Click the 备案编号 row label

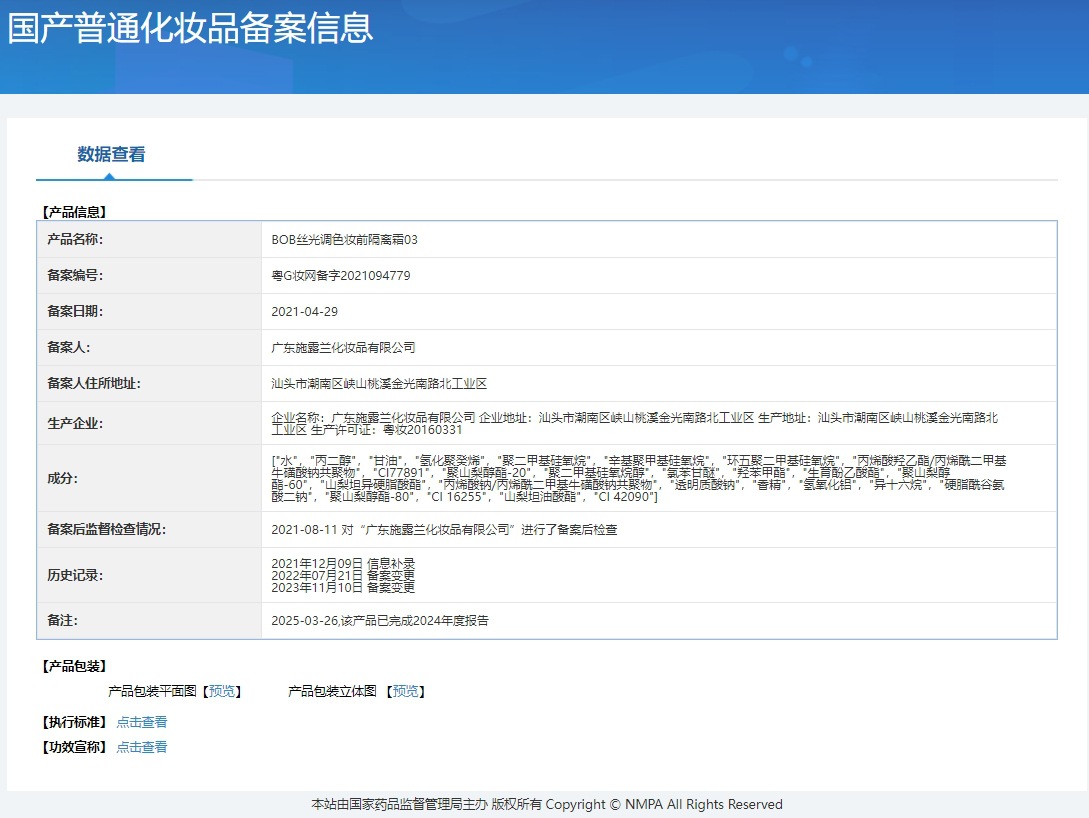(75, 276)
